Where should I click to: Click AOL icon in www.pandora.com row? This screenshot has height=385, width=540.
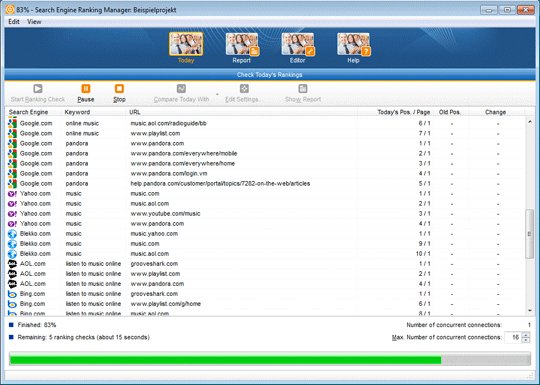point(12,284)
